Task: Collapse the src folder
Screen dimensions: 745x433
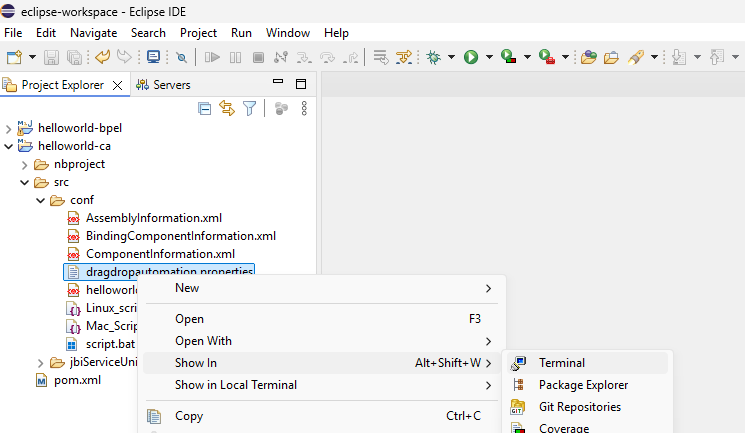Action: (24, 183)
